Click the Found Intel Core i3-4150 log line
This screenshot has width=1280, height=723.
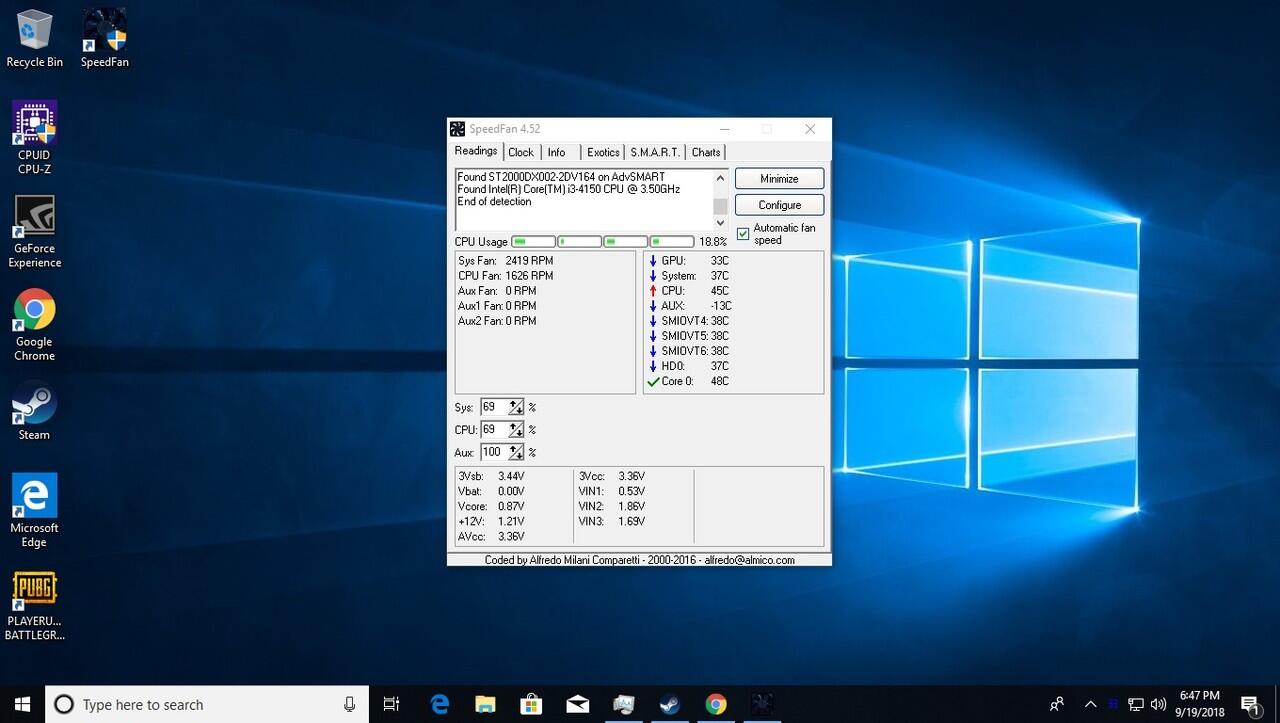[x=568, y=189]
